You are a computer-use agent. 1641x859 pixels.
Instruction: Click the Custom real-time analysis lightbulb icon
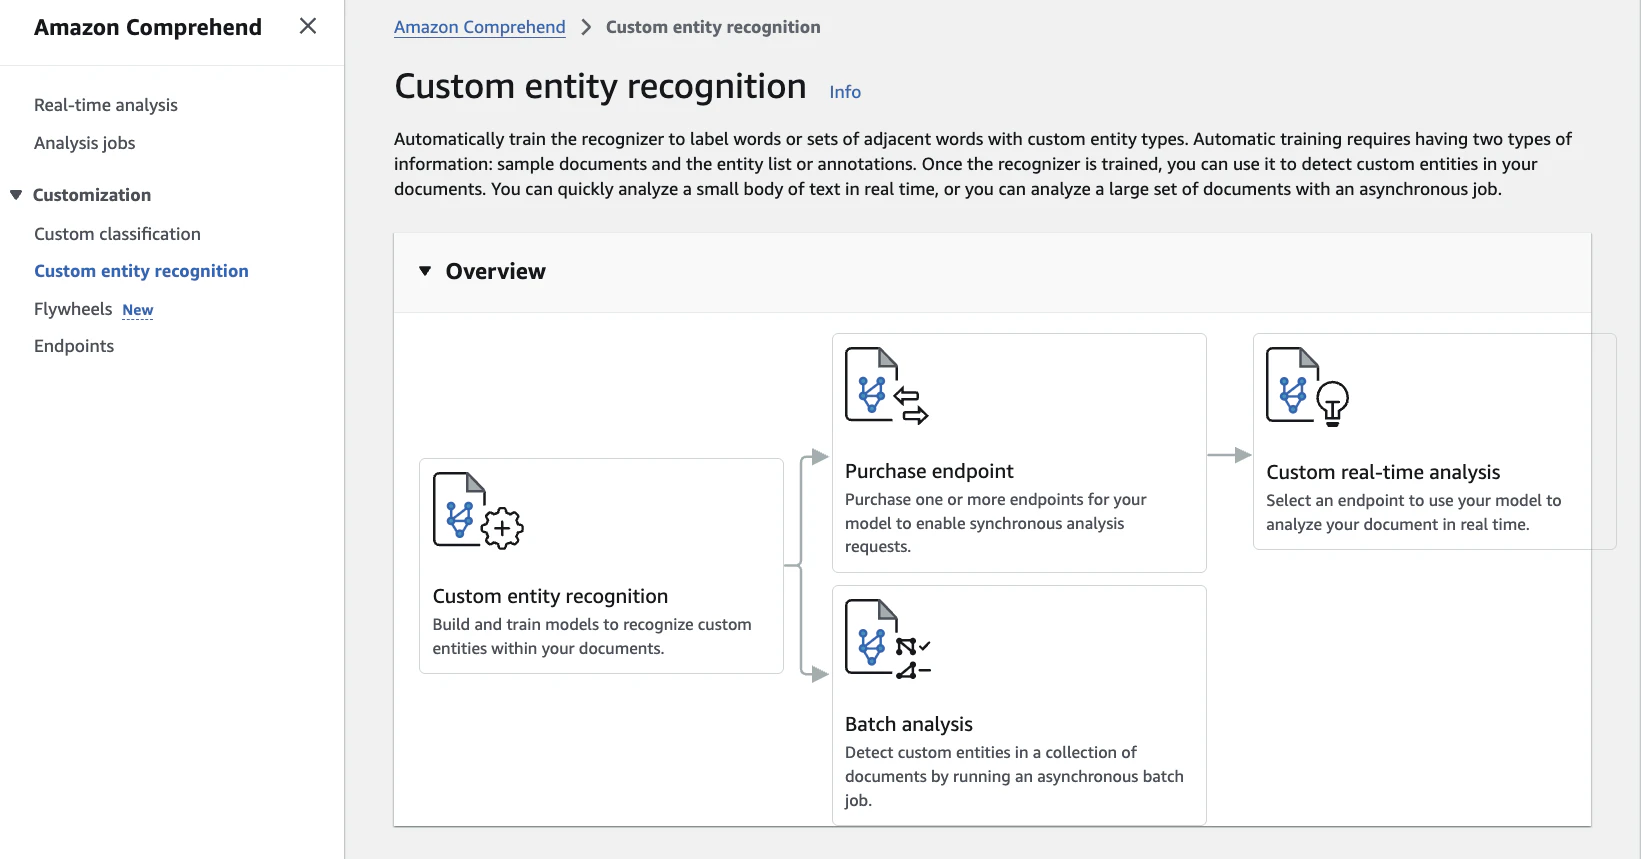point(1333,403)
